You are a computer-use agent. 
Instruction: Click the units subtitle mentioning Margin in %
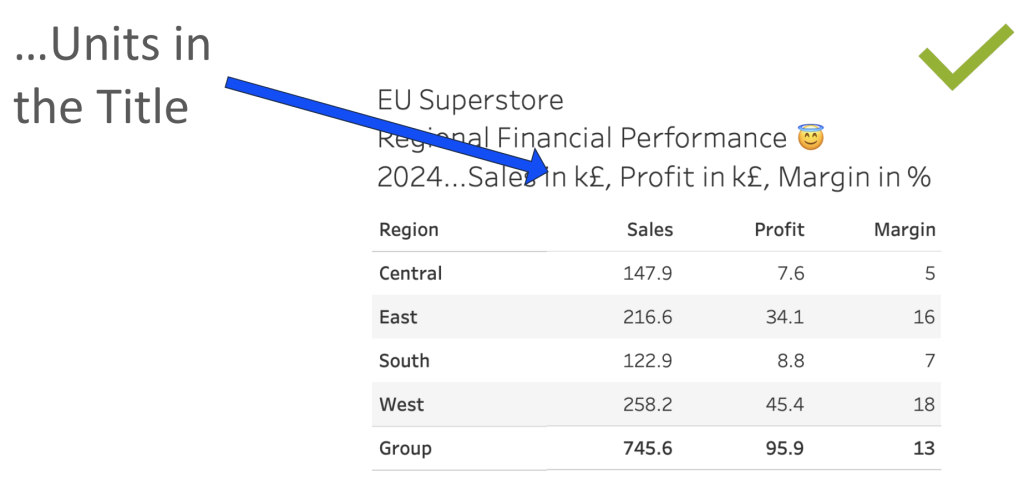point(654,177)
